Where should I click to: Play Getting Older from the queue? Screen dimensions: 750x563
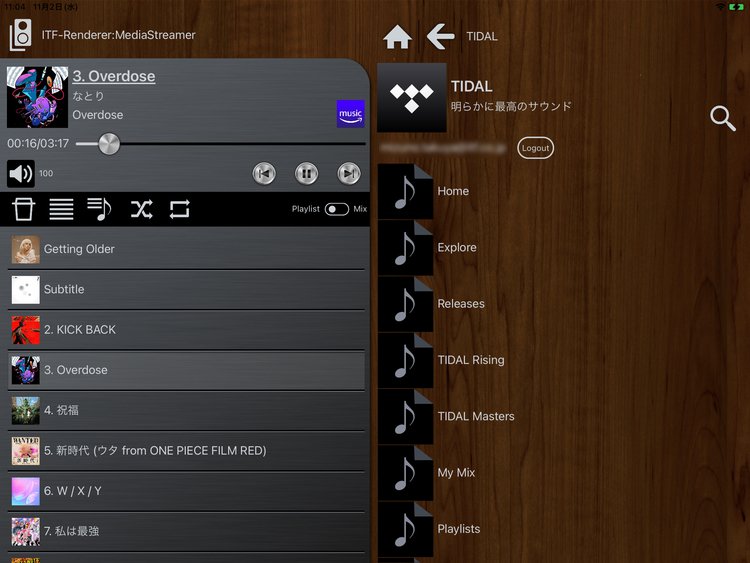coord(187,249)
